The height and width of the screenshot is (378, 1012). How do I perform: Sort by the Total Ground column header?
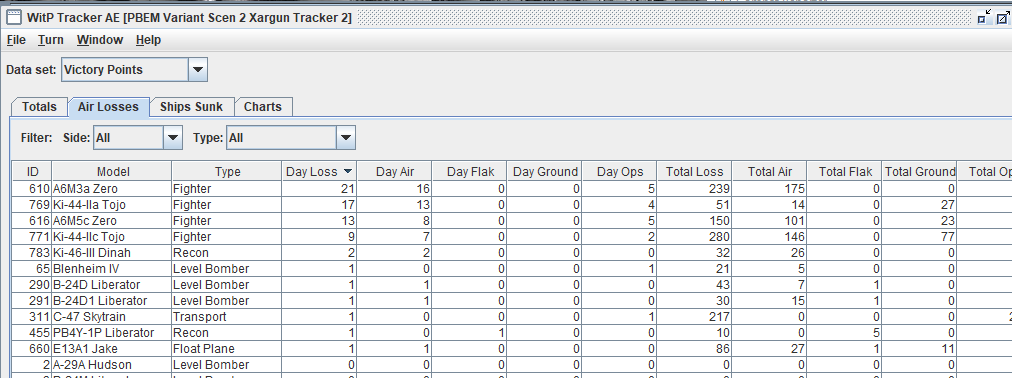point(920,172)
